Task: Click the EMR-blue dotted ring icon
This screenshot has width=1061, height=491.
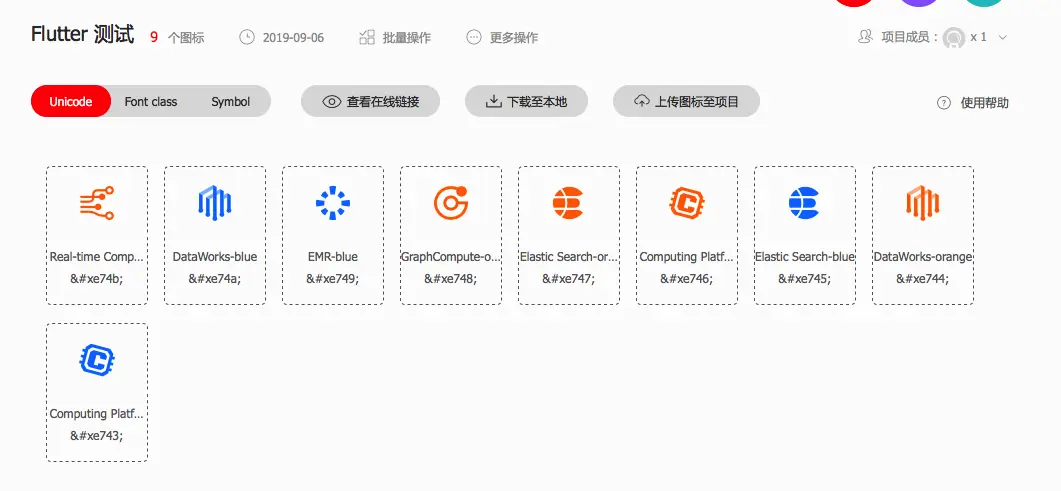Action: (333, 202)
